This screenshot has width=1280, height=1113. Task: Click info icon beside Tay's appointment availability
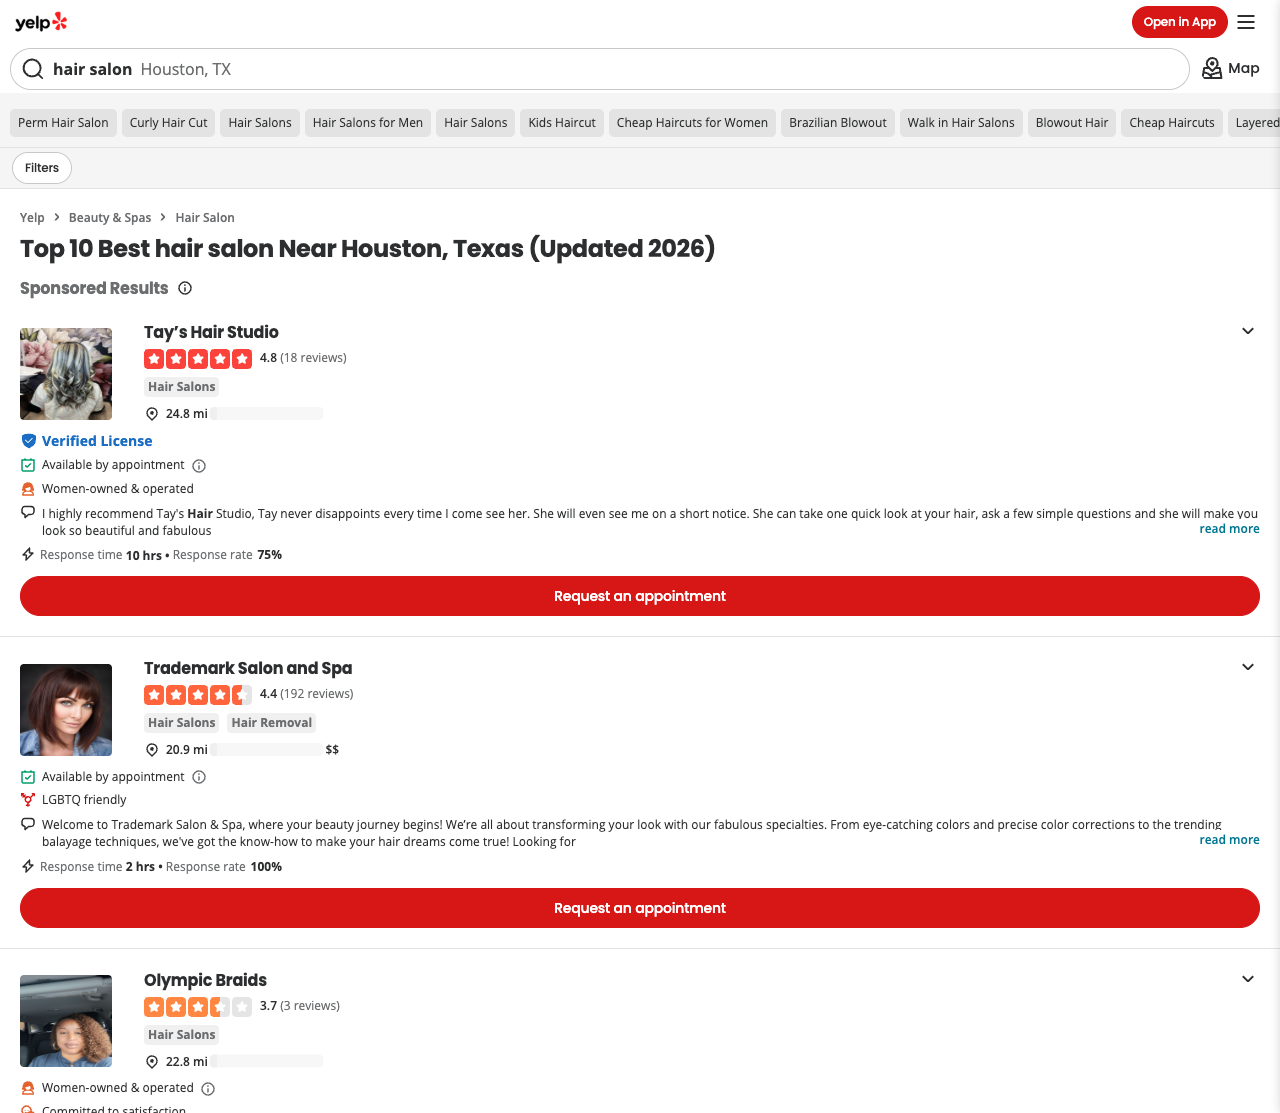pyautogui.click(x=199, y=466)
